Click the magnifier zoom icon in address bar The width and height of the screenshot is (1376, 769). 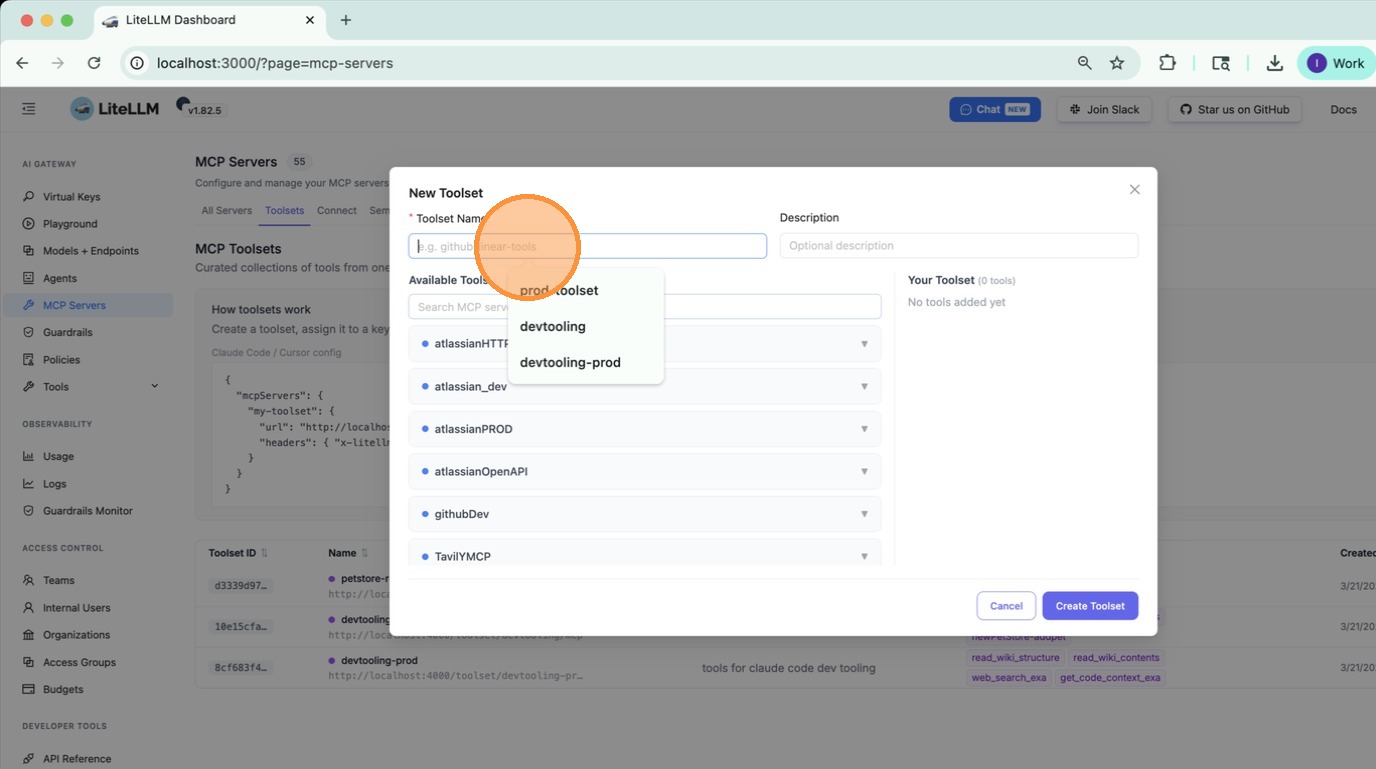(x=1084, y=63)
